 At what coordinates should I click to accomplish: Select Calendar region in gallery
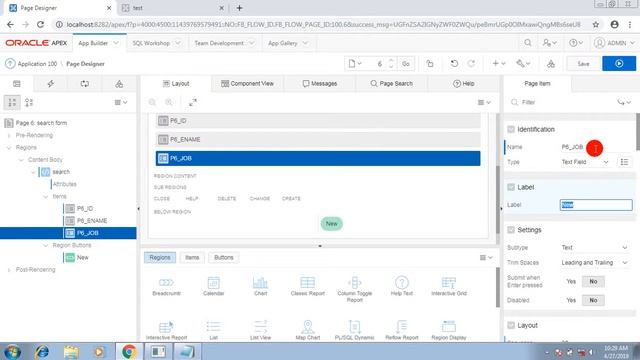click(213, 286)
